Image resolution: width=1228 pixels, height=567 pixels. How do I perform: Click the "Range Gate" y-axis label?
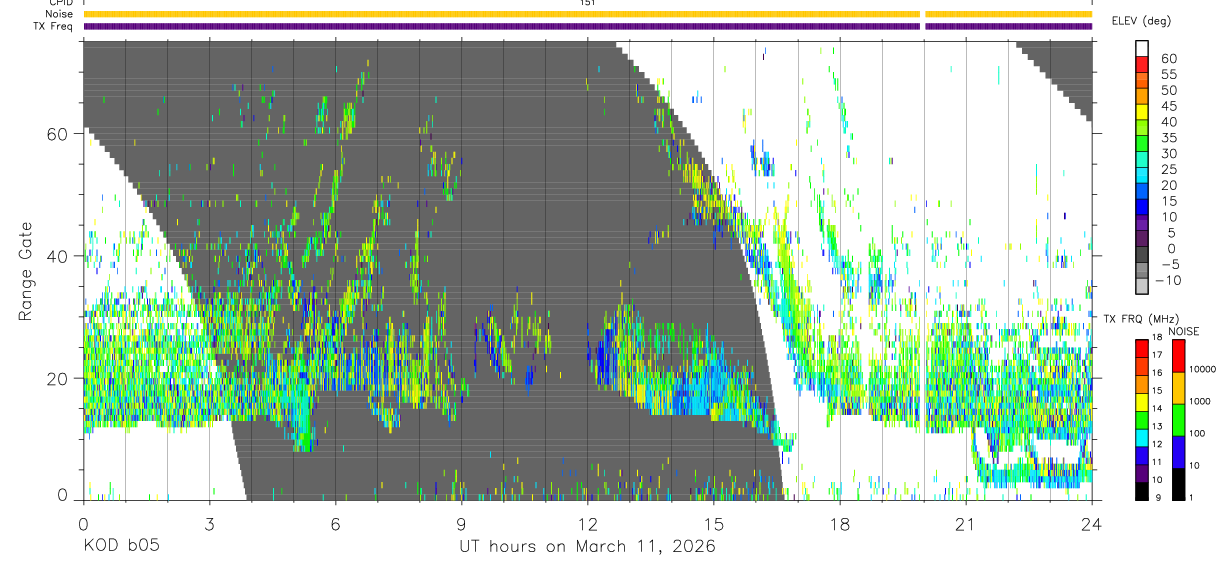27,270
